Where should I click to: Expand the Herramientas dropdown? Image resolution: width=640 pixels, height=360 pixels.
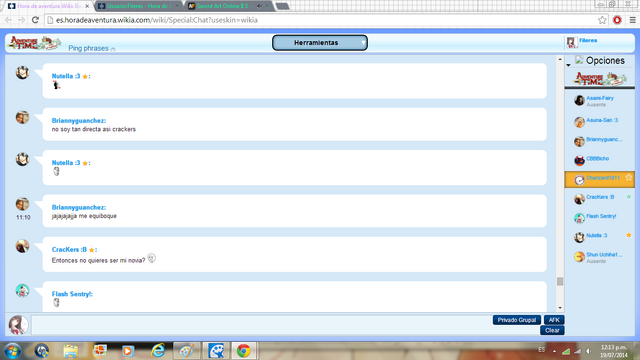[x=320, y=43]
